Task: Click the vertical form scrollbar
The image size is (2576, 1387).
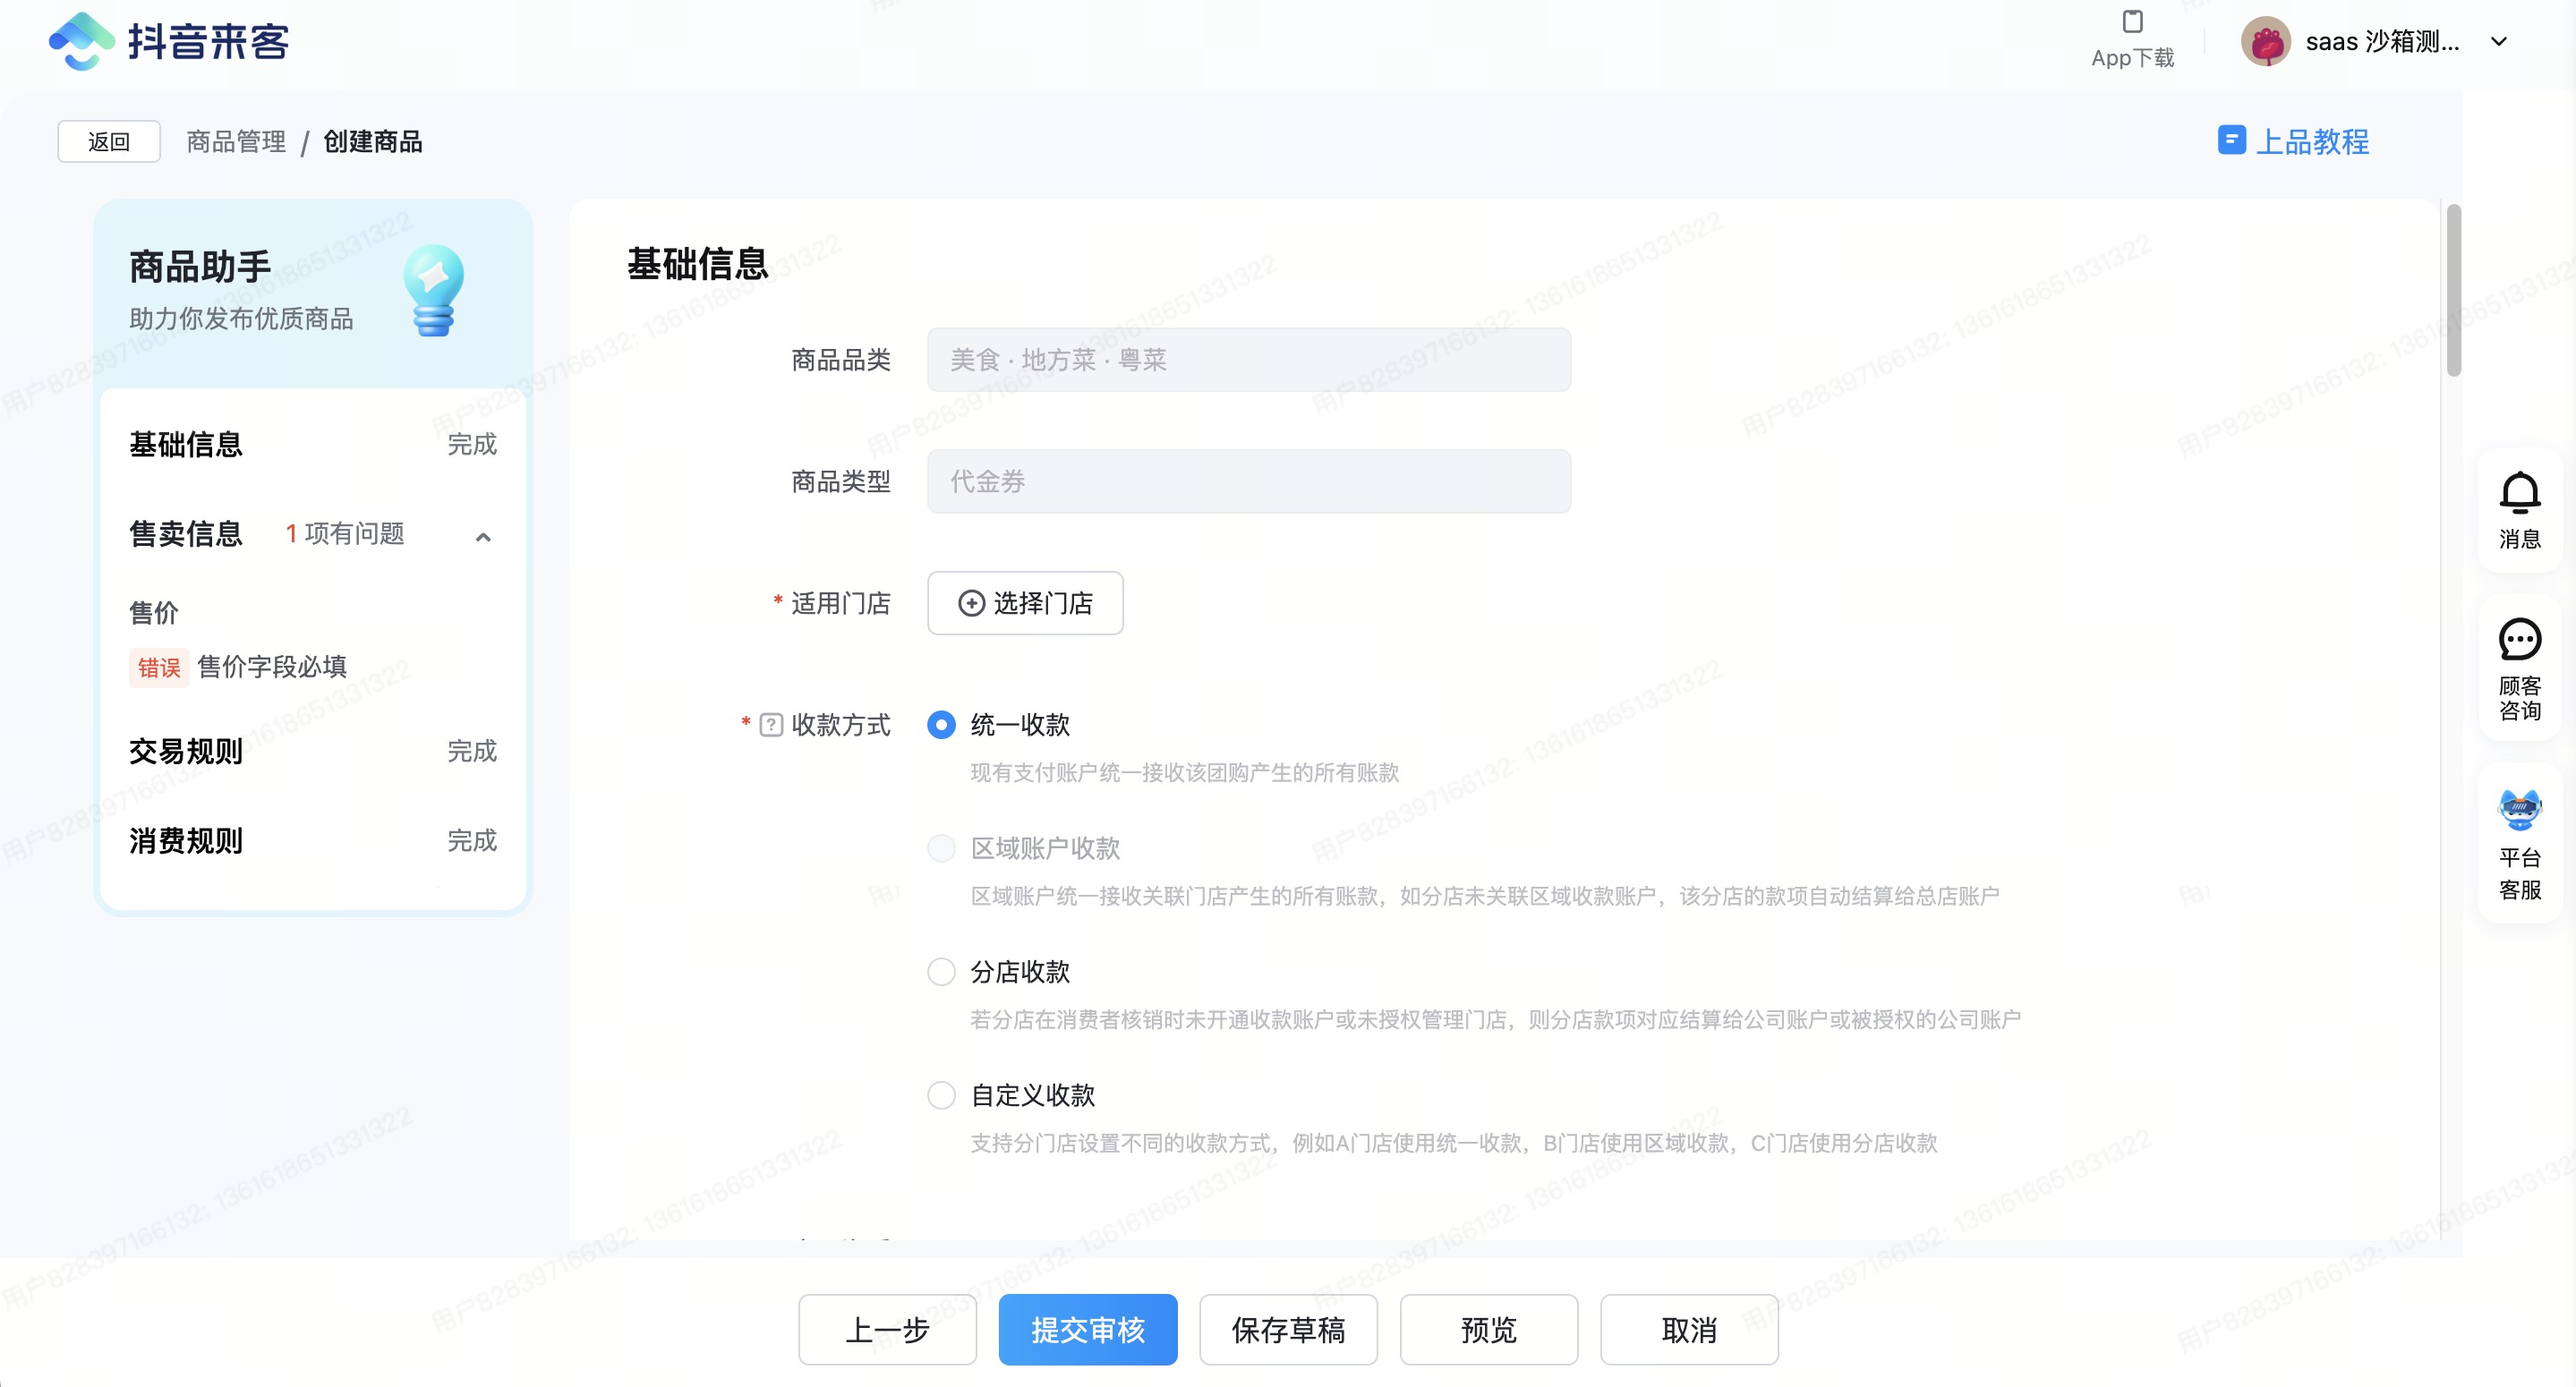Action: coord(2453,290)
